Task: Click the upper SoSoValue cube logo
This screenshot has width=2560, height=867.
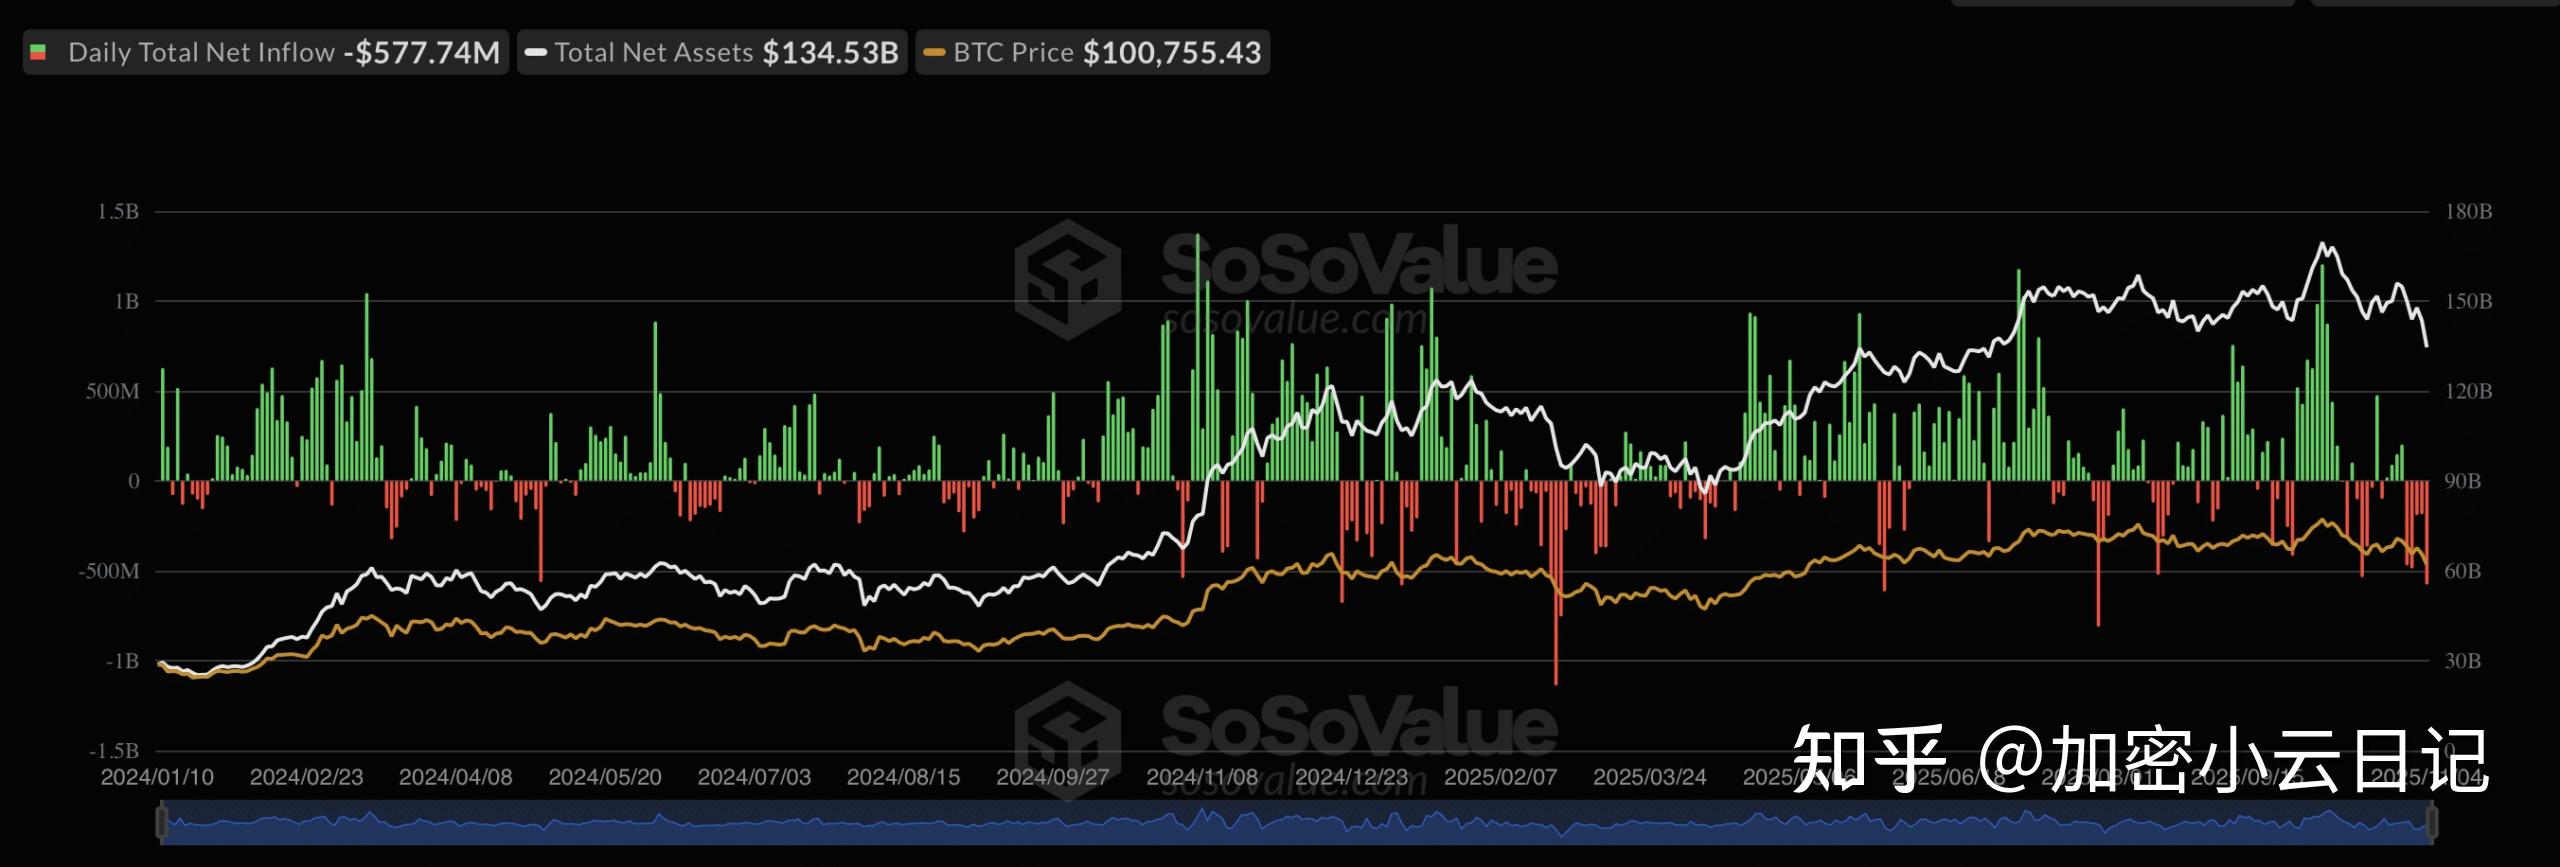Action: 1067,279
